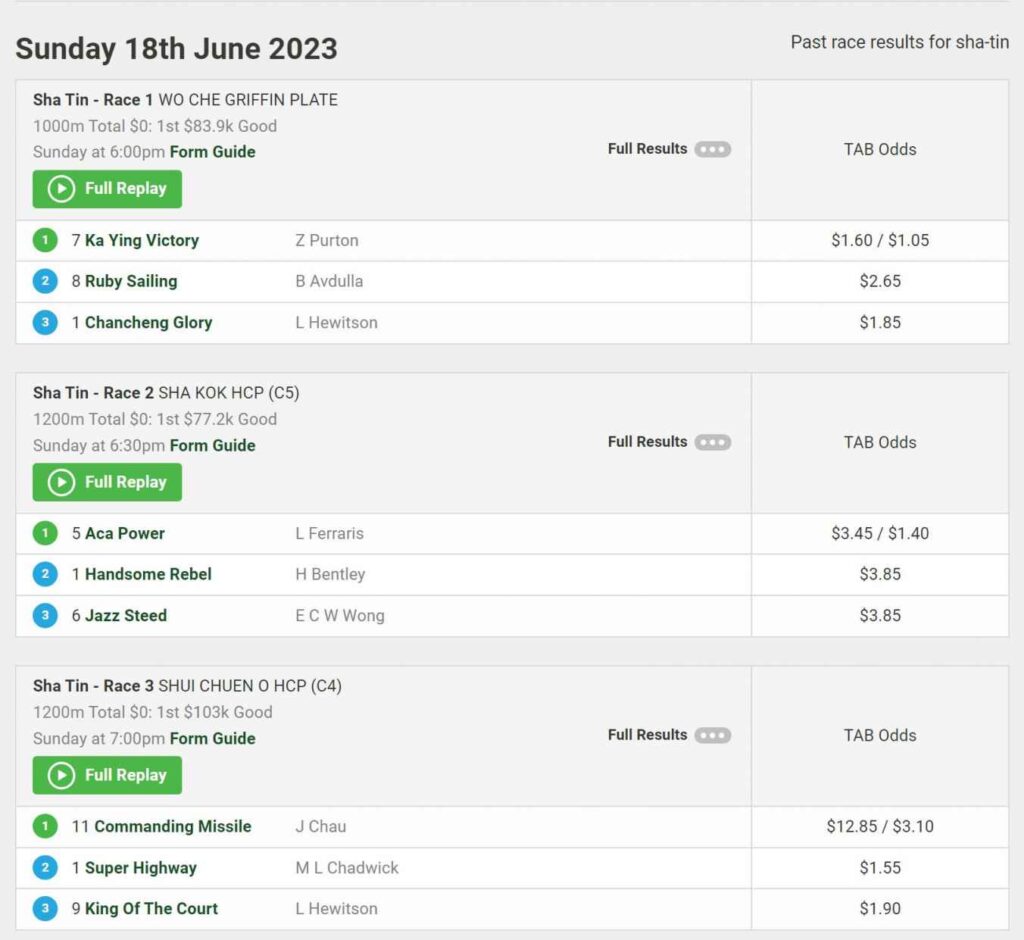Click the second-place badge beside Ruby Sailing

pos(45,281)
